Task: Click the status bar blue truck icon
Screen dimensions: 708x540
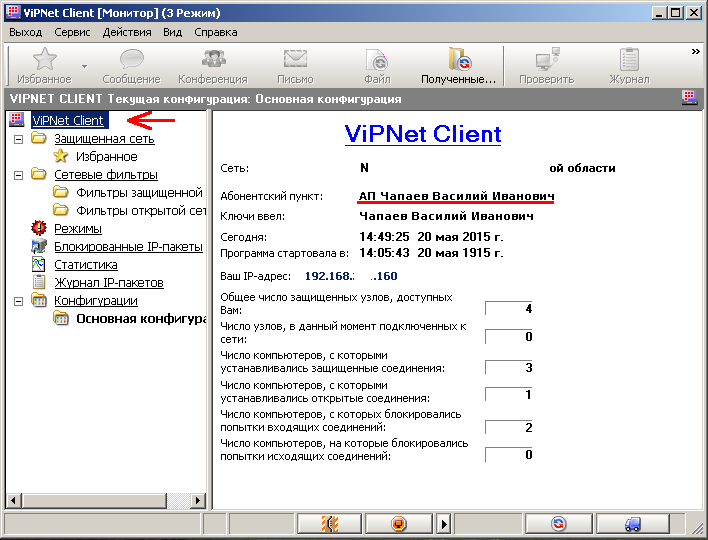Action: [x=633, y=524]
